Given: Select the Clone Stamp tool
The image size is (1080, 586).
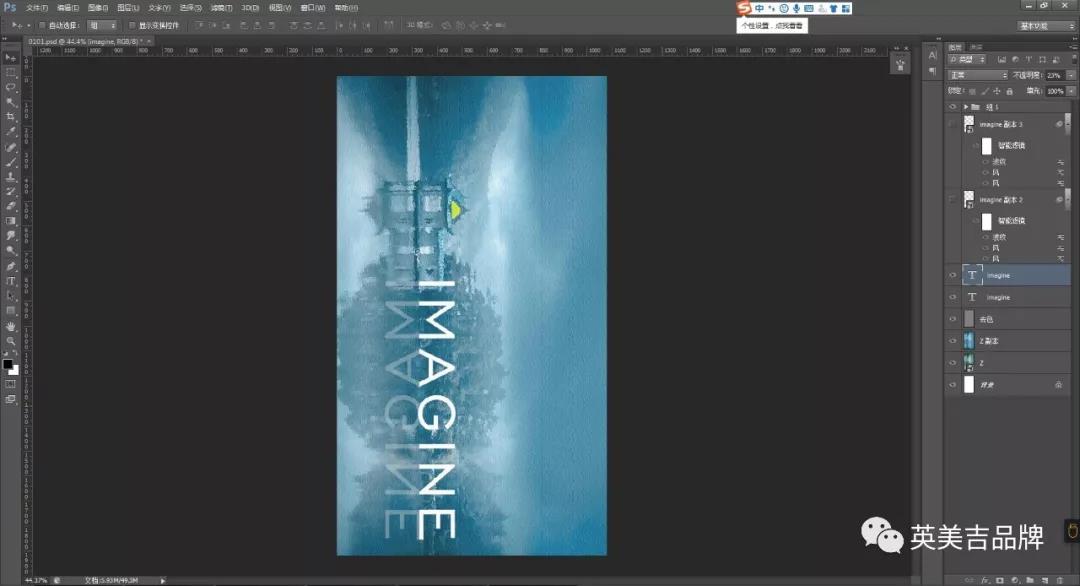Looking at the screenshot, I should click(x=10, y=177).
